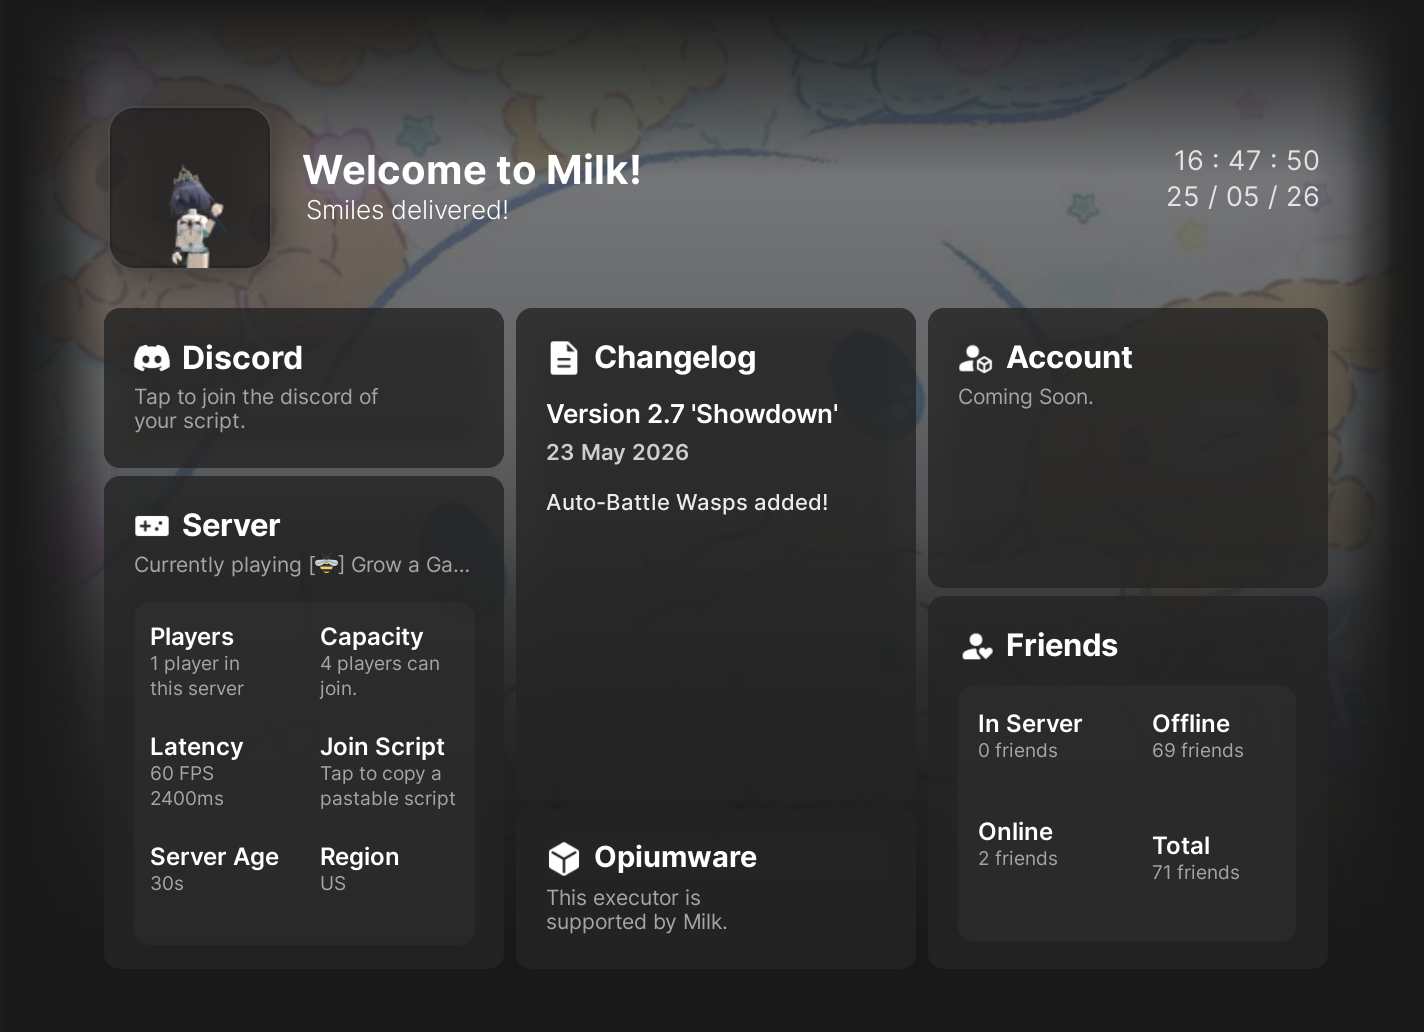The width and height of the screenshot is (1424, 1032).
Task: Click the '0 friends' count
Action: coord(1018,751)
